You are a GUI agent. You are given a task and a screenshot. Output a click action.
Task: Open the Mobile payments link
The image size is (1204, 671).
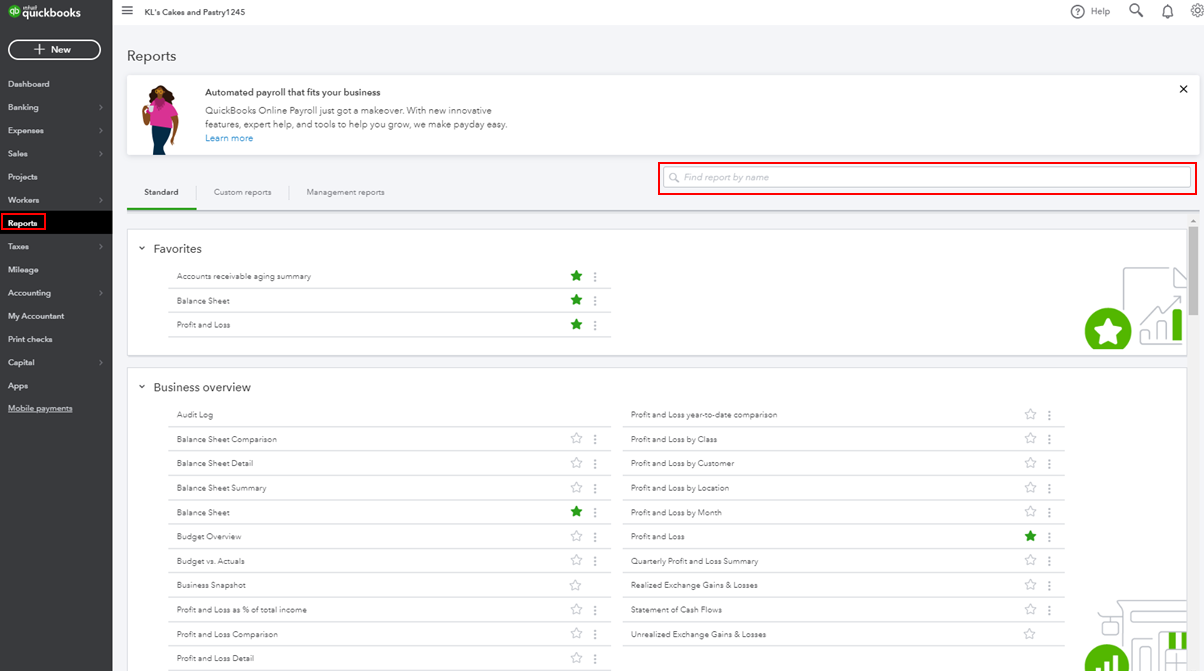coord(40,408)
